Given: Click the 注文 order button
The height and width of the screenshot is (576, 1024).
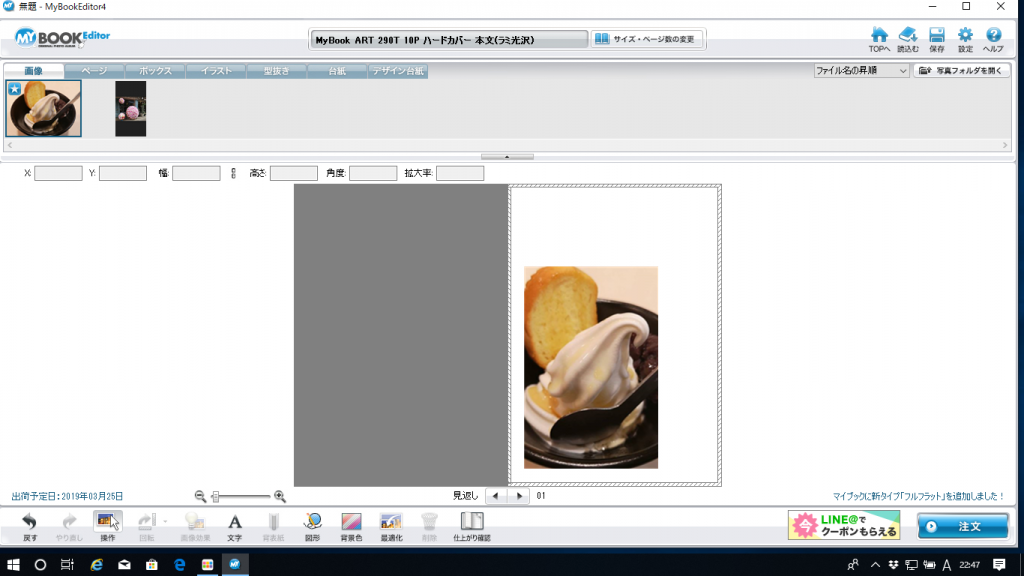Looking at the screenshot, I should click(x=962, y=526).
